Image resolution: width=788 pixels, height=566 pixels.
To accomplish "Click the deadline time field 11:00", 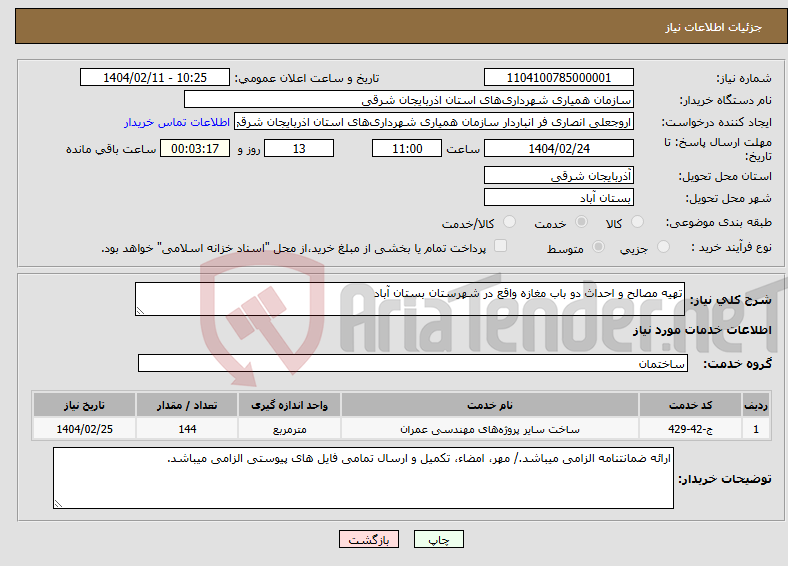I will click(407, 148).
